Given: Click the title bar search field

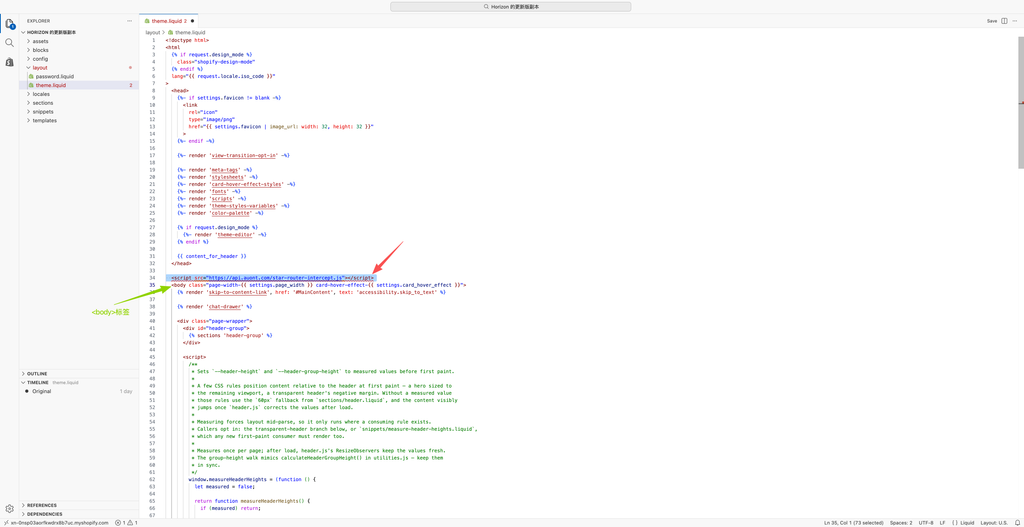Looking at the screenshot, I should point(511,7).
